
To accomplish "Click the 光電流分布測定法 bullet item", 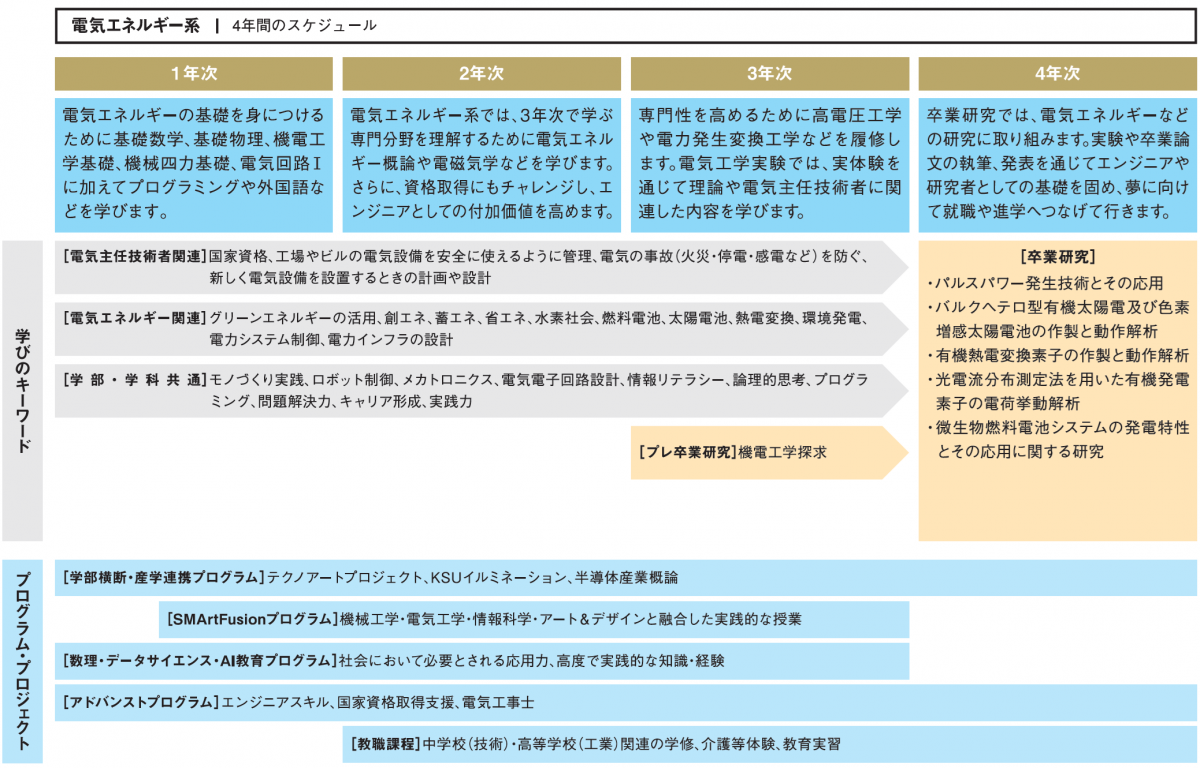I will tap(1058, 391).
